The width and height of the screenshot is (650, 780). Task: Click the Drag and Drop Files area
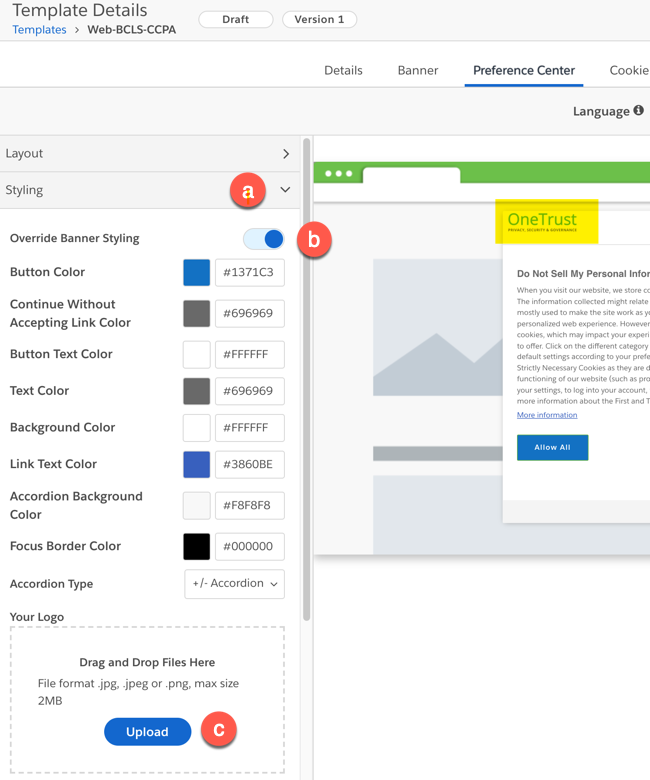click(x=147, y=699)
